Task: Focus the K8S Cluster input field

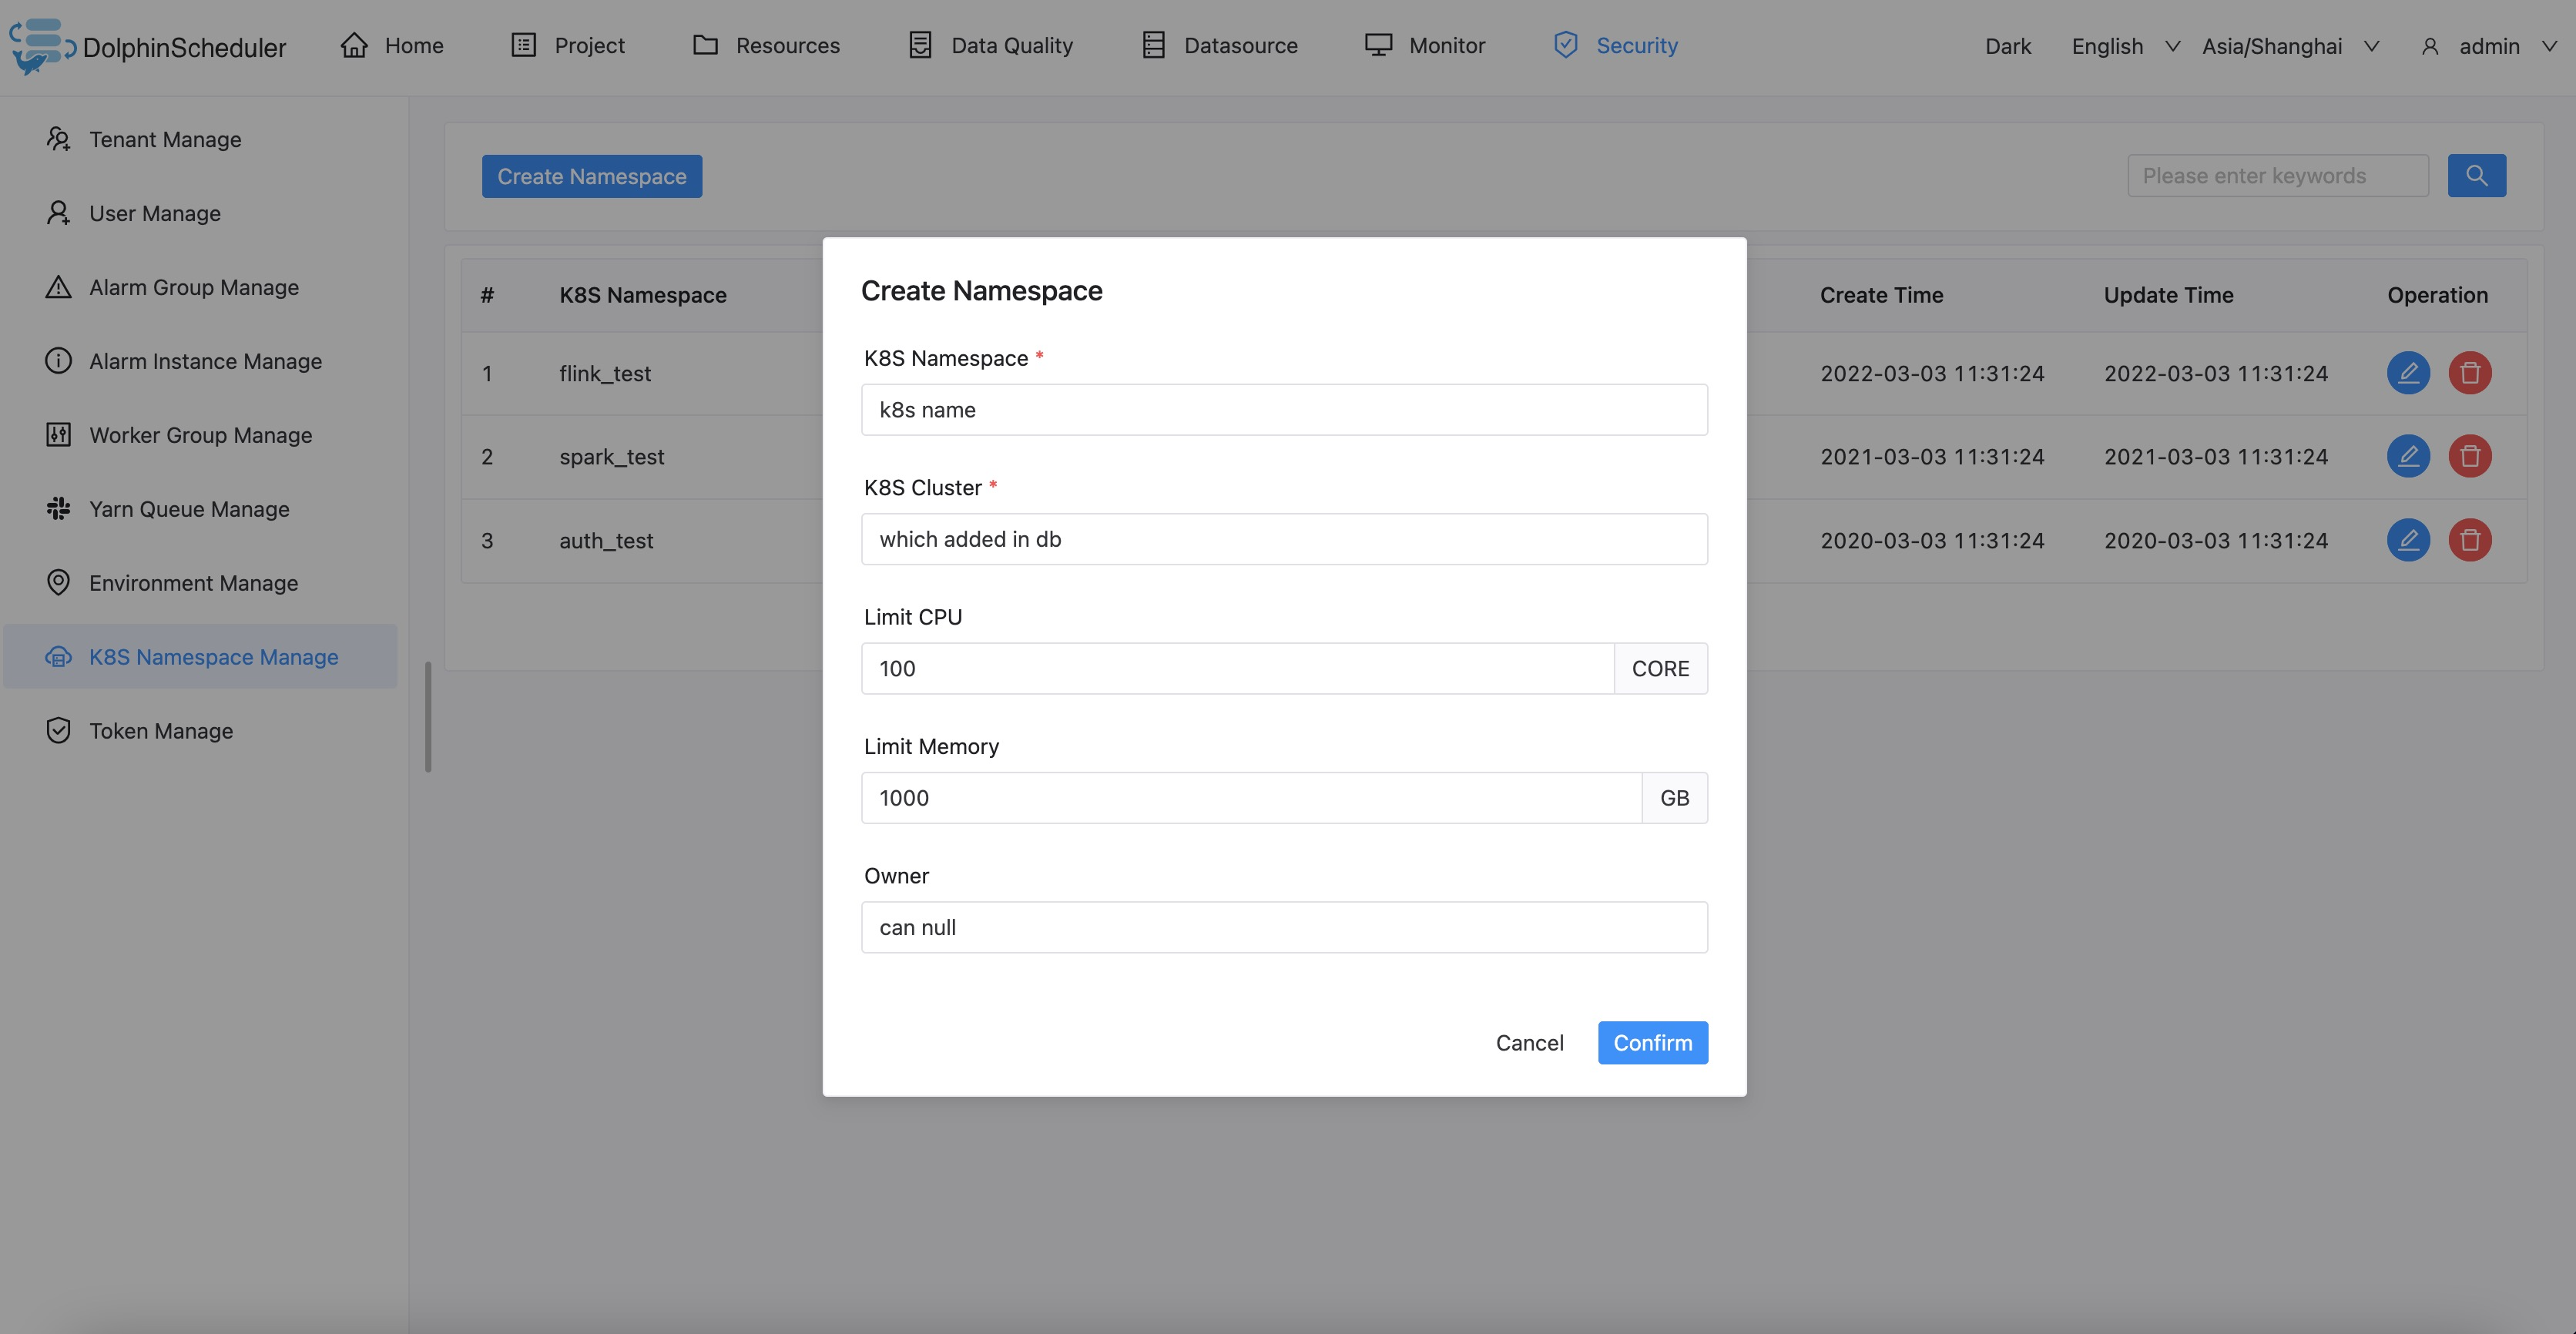Action: pyautogui.click(x=1284, y=539)
